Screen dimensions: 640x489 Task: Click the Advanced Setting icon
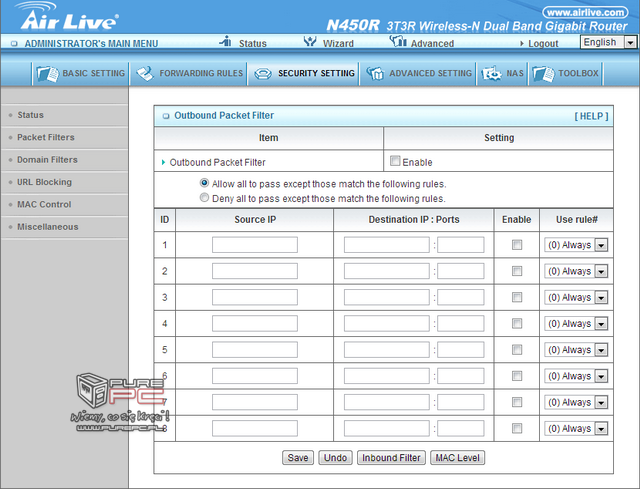374,74
